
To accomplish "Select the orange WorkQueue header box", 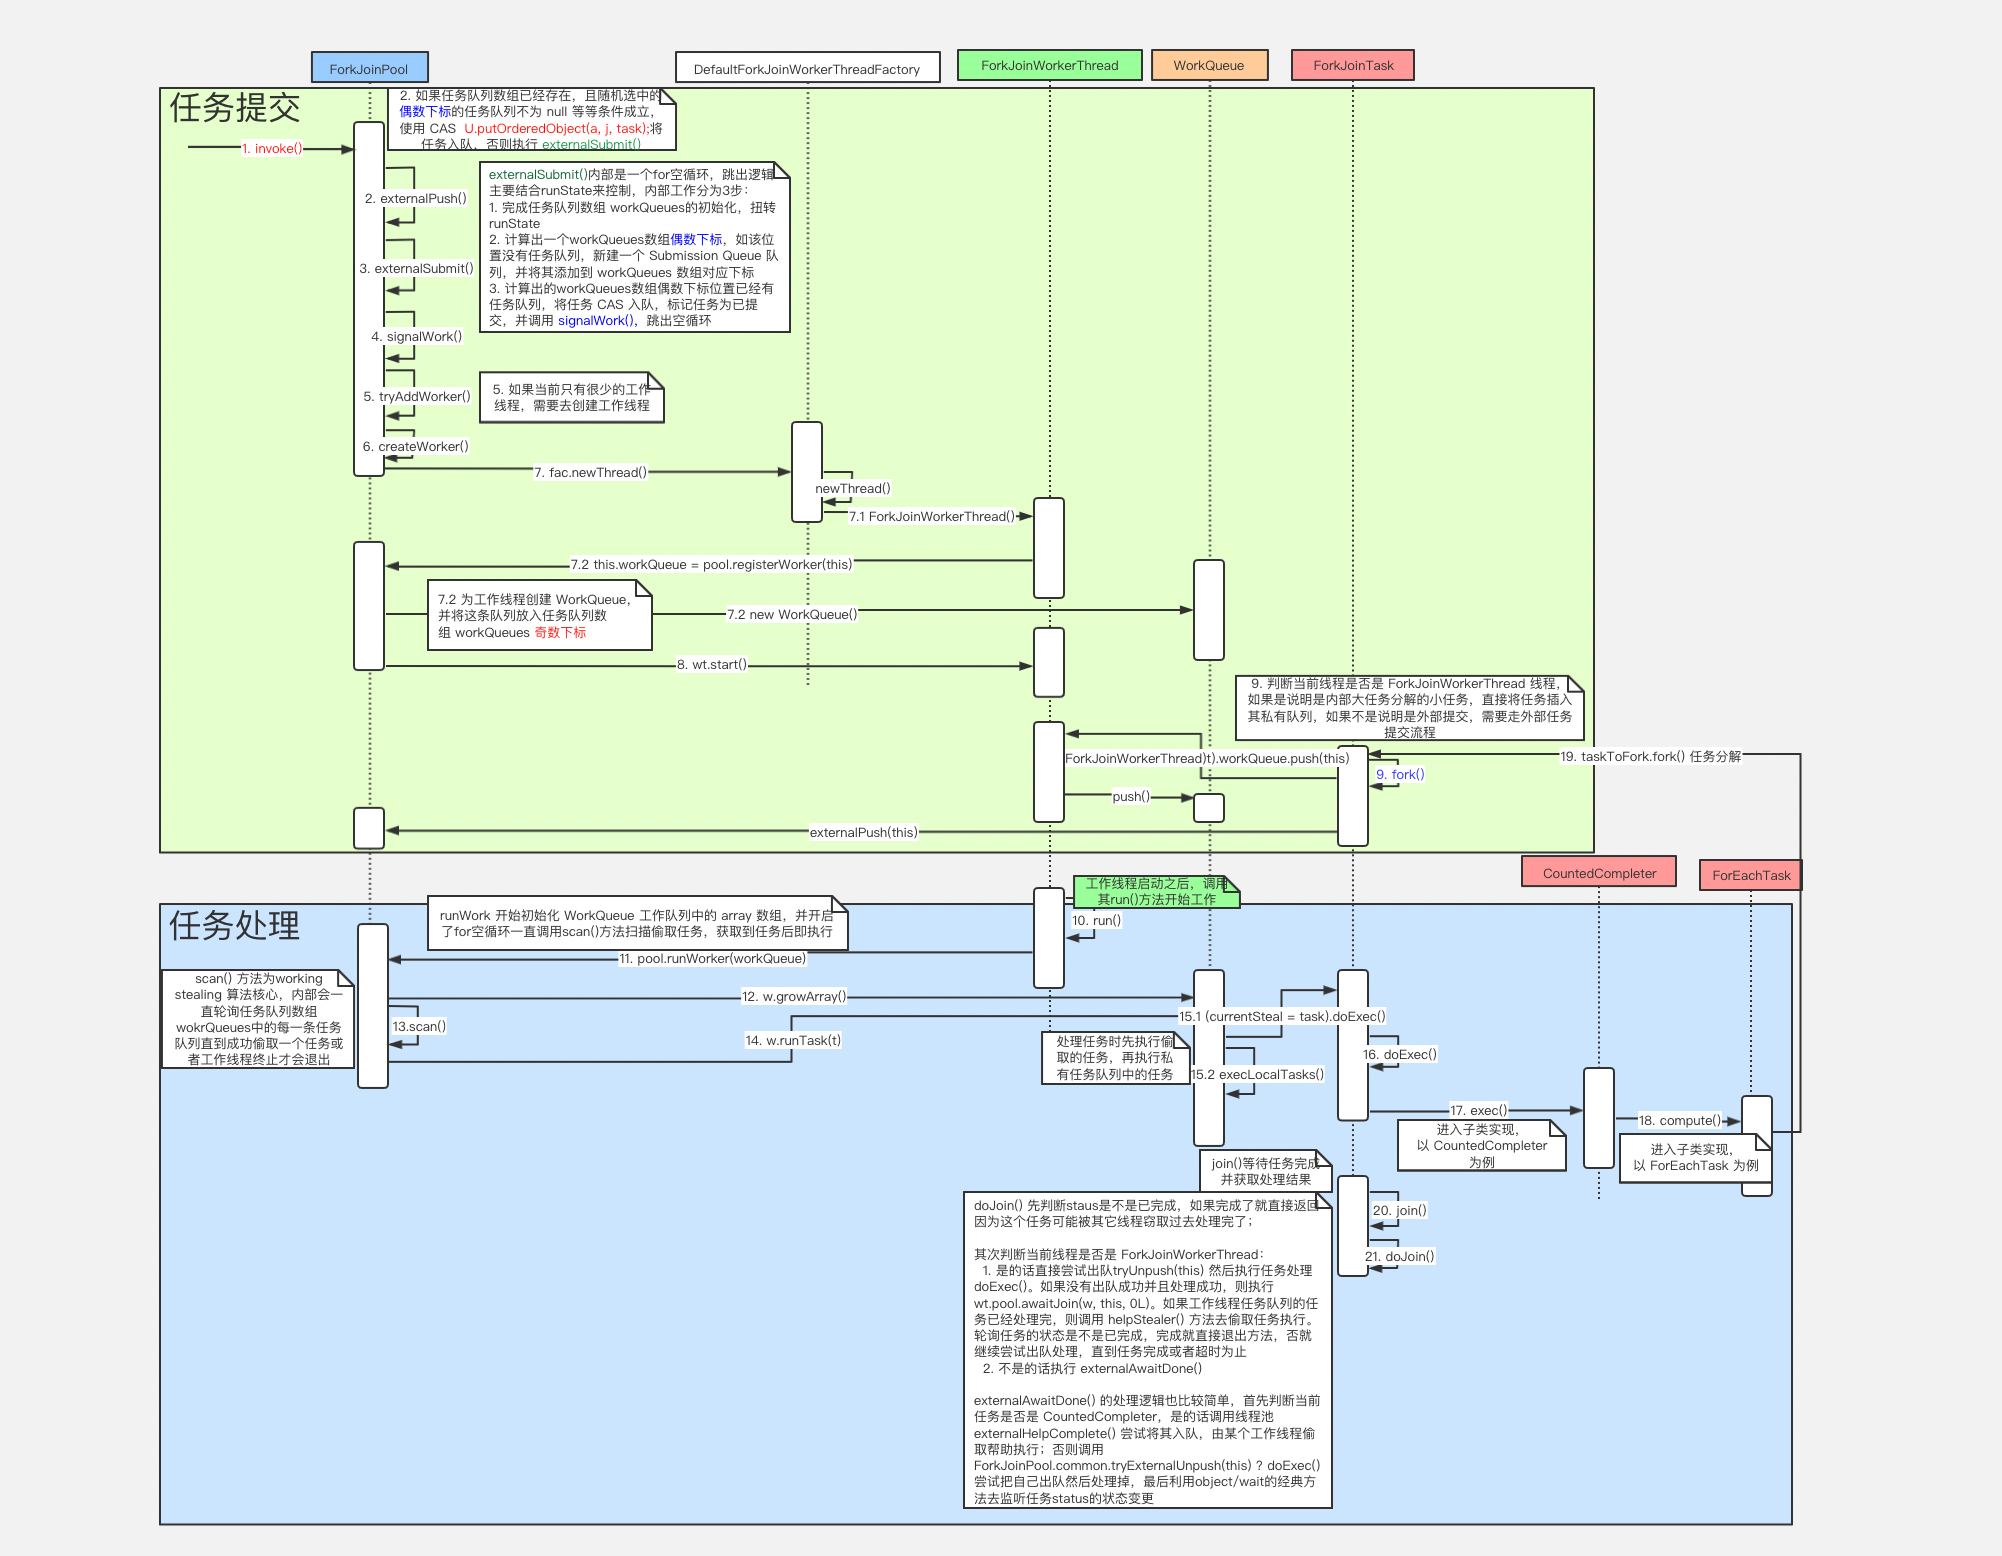I will pyautogui.click(x=1209, y=65).
